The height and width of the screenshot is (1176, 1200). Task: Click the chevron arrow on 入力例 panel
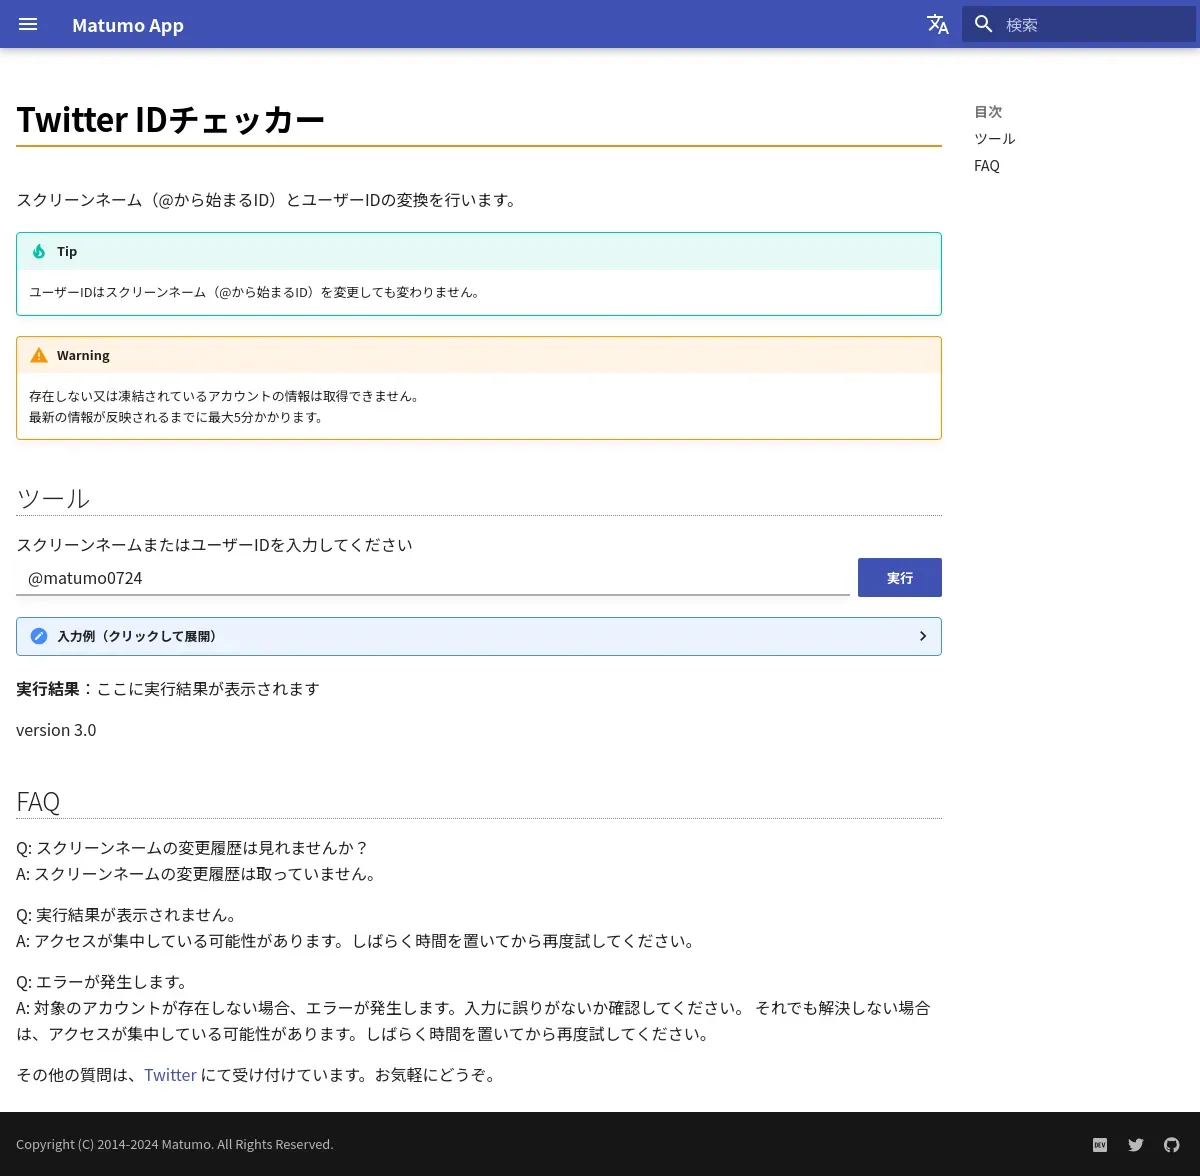click(x=922, y=636)
